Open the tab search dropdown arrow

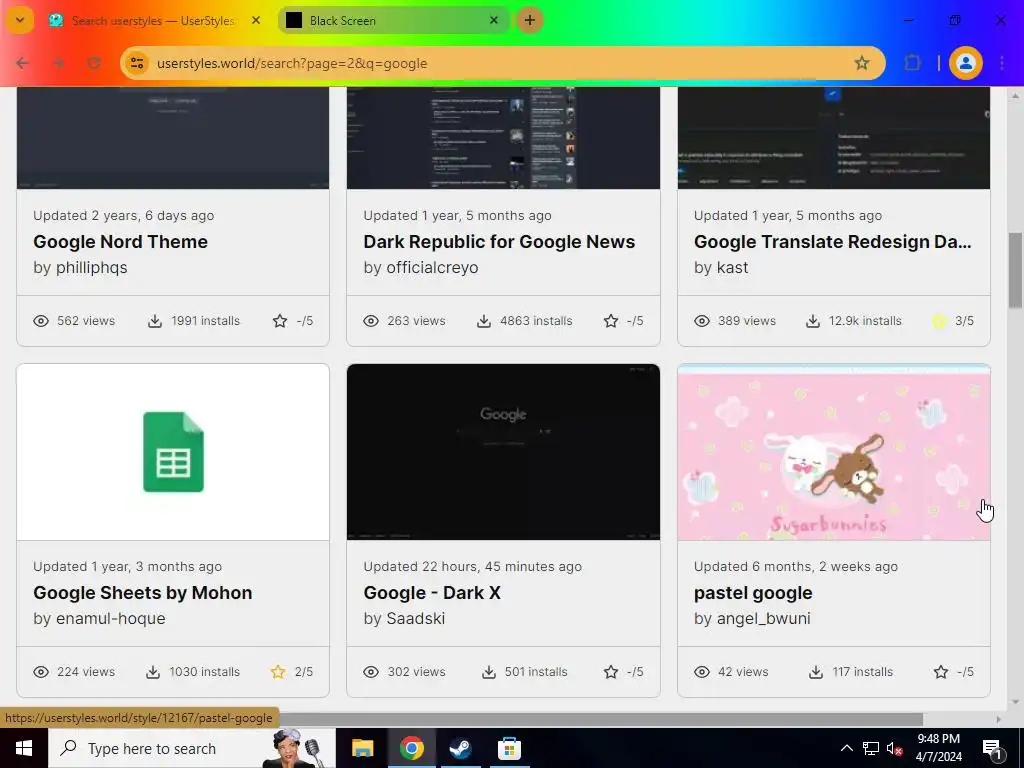pos(20,20)
